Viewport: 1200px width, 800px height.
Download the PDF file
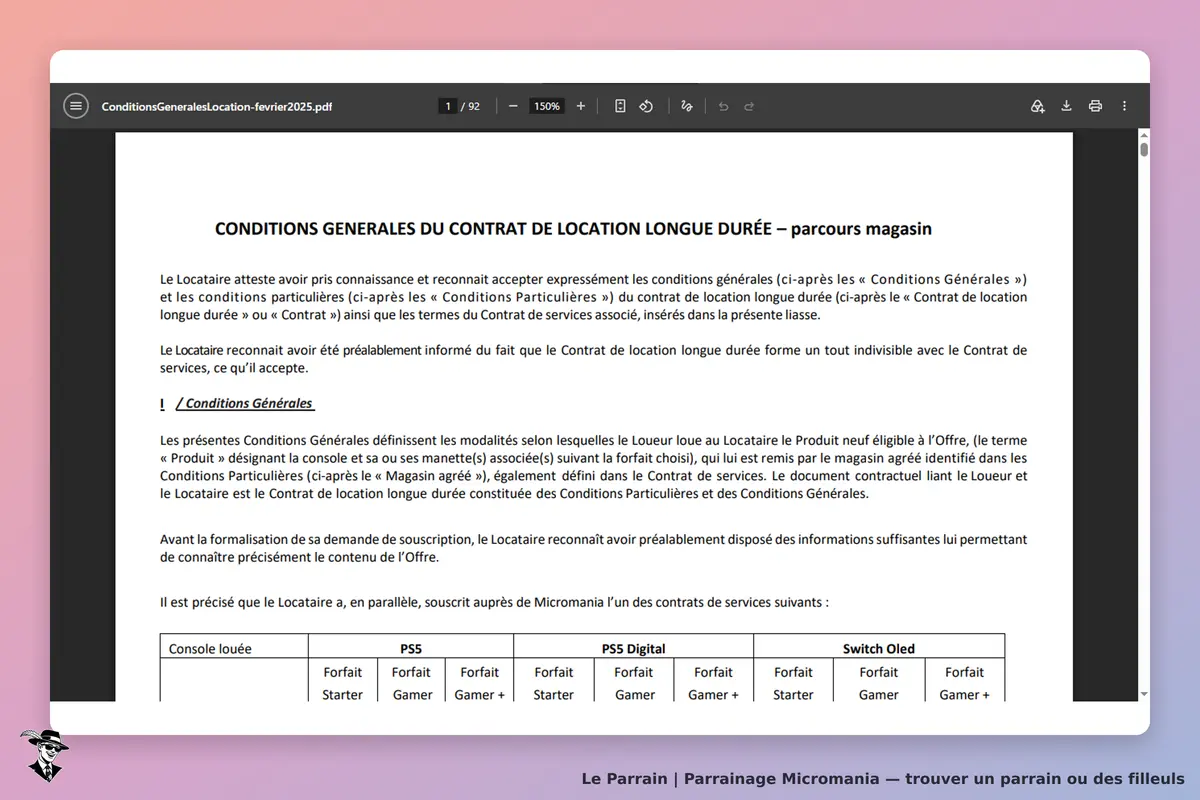point(1067,106)
